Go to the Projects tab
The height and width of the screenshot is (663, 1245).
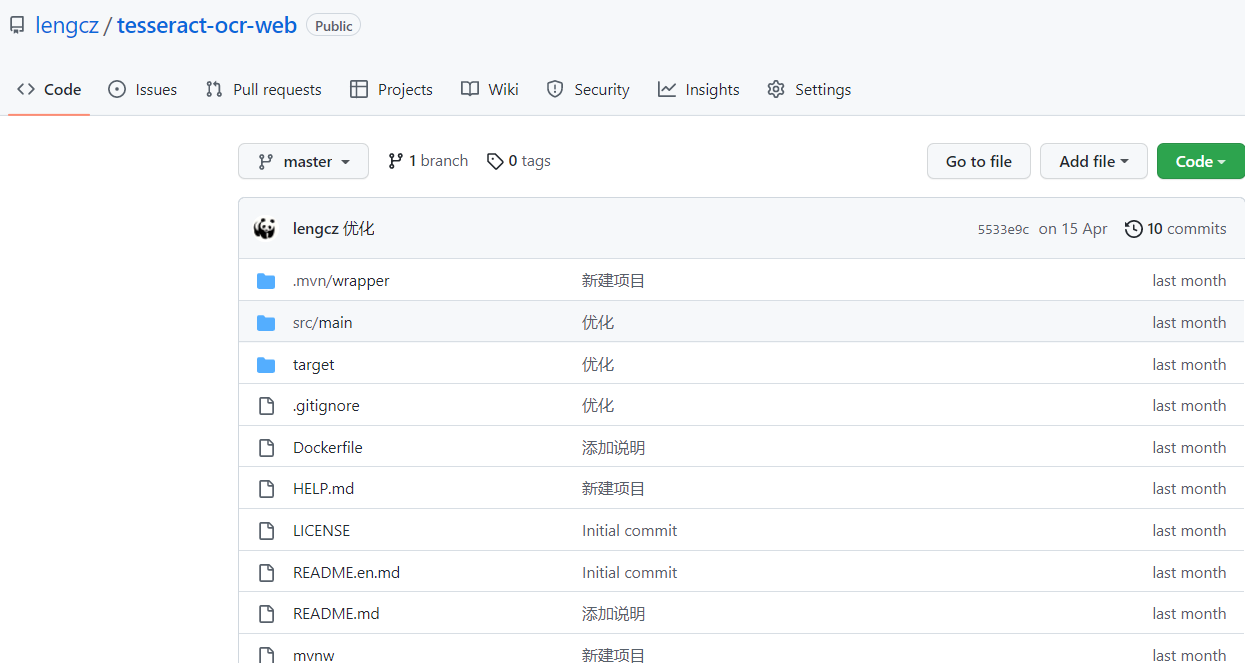[391, 89]
